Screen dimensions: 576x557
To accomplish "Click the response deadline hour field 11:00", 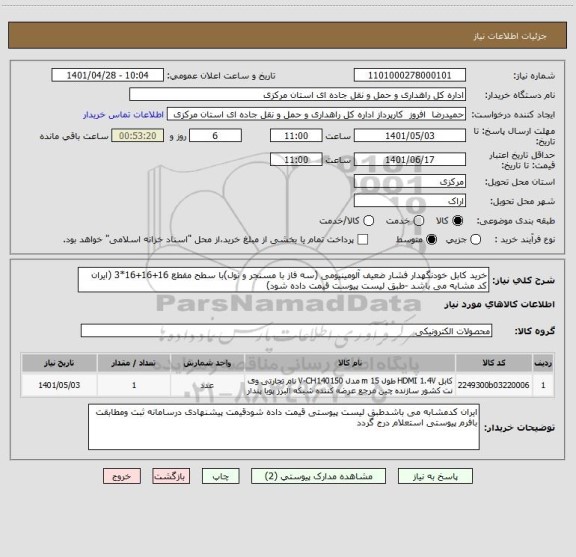I will (x=296, y=136).
